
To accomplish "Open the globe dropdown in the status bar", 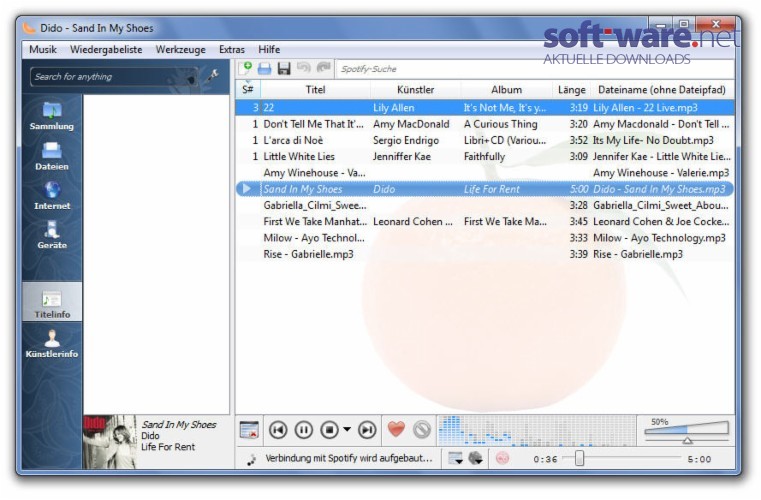I will (x=476, y=458).
